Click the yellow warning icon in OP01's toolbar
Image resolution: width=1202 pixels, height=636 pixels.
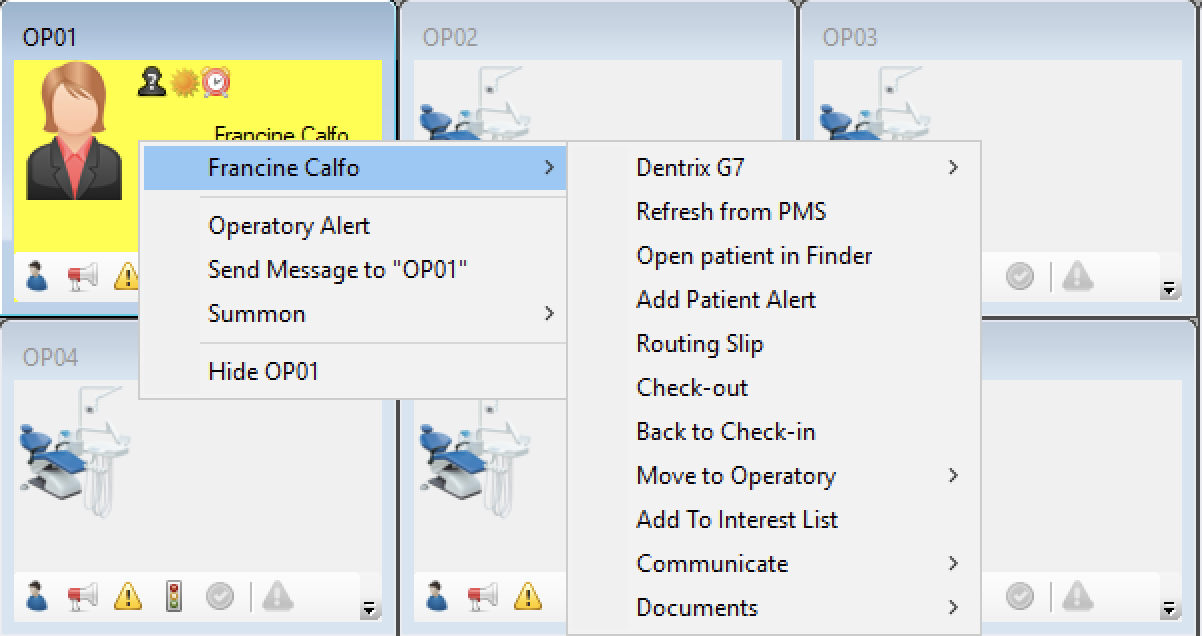[127, 276]
